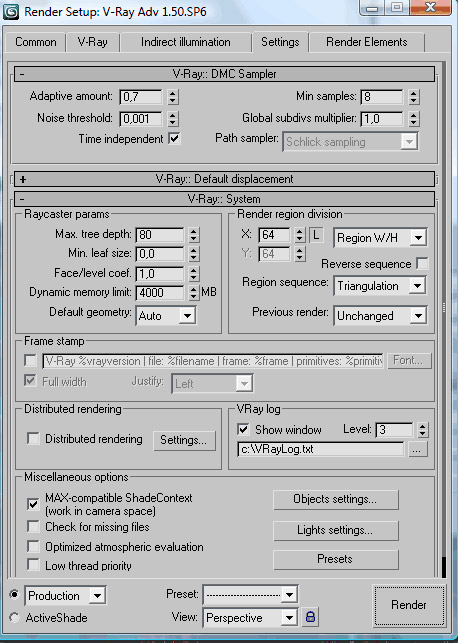Screen dimensions: 458x643
Task: Open Distributed rendering Settings...
Action: (x=185, y=440)
